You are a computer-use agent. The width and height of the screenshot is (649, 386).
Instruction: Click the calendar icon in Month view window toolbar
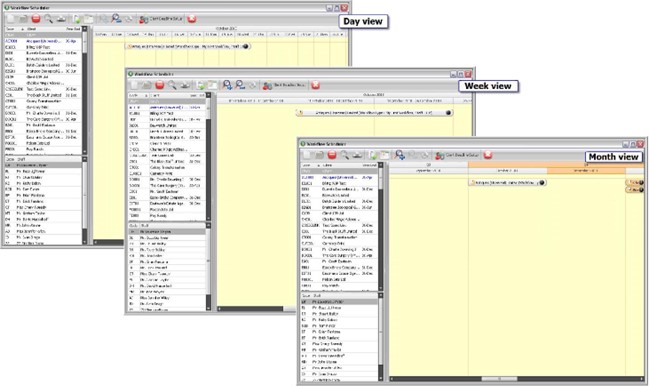pos(385,155)
